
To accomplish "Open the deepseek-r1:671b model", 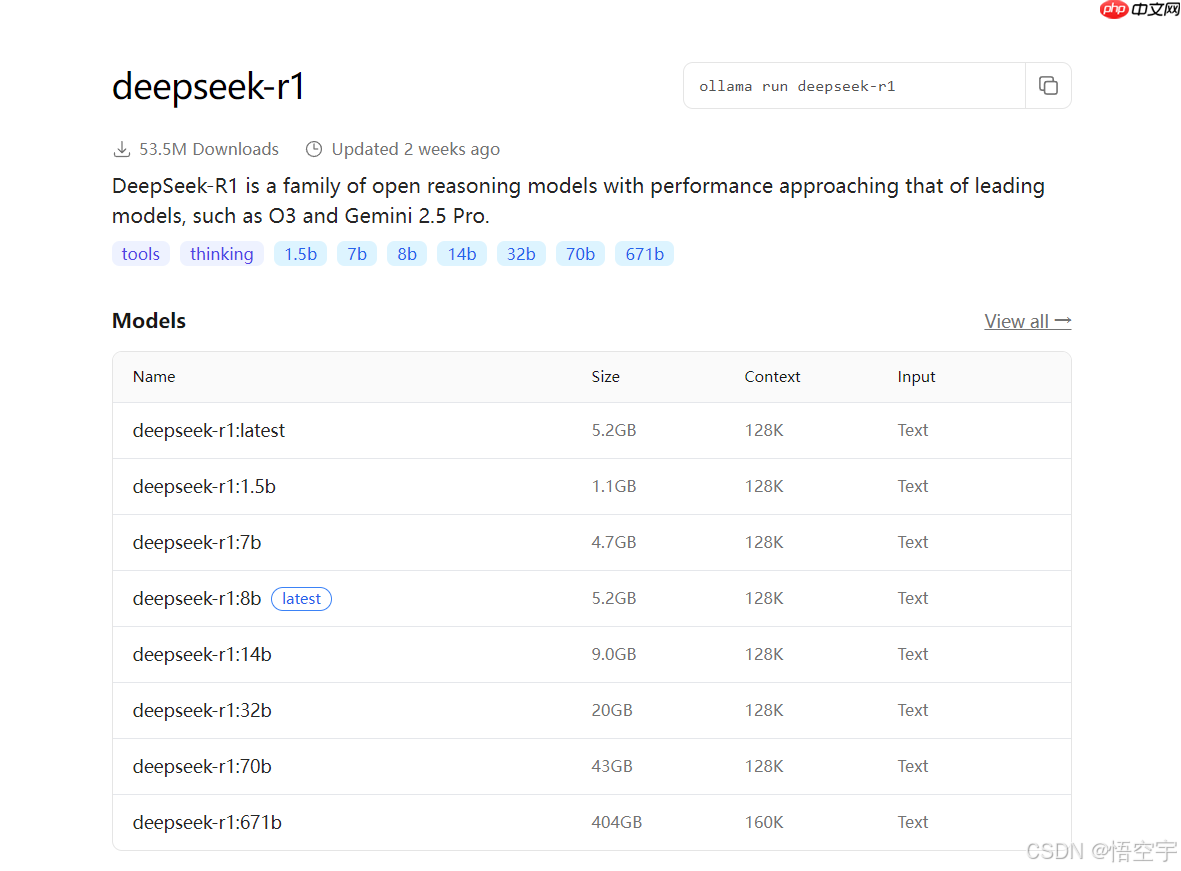I will coord(207,823).
